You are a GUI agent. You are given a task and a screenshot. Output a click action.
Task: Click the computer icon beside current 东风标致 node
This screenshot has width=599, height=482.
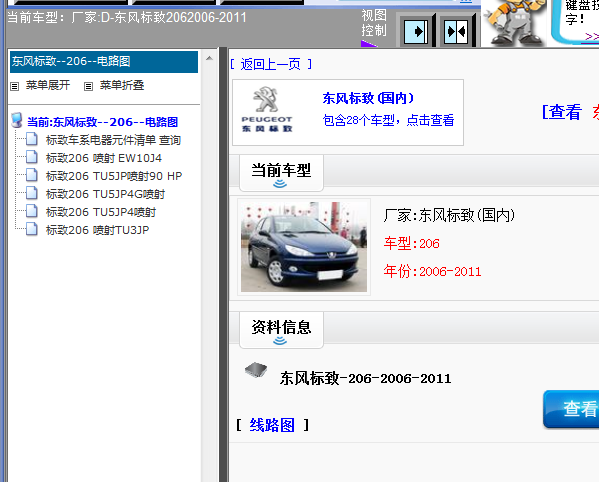pos(17,120)
